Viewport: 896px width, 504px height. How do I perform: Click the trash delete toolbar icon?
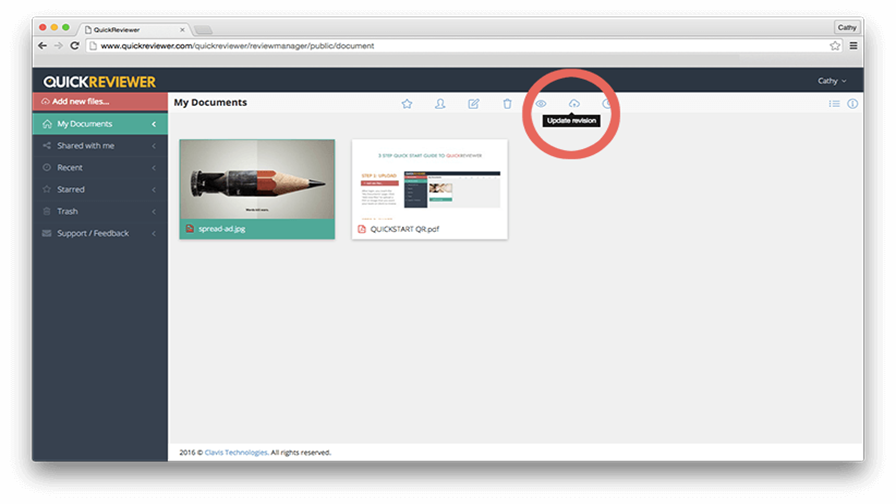(x=507, y=103)
